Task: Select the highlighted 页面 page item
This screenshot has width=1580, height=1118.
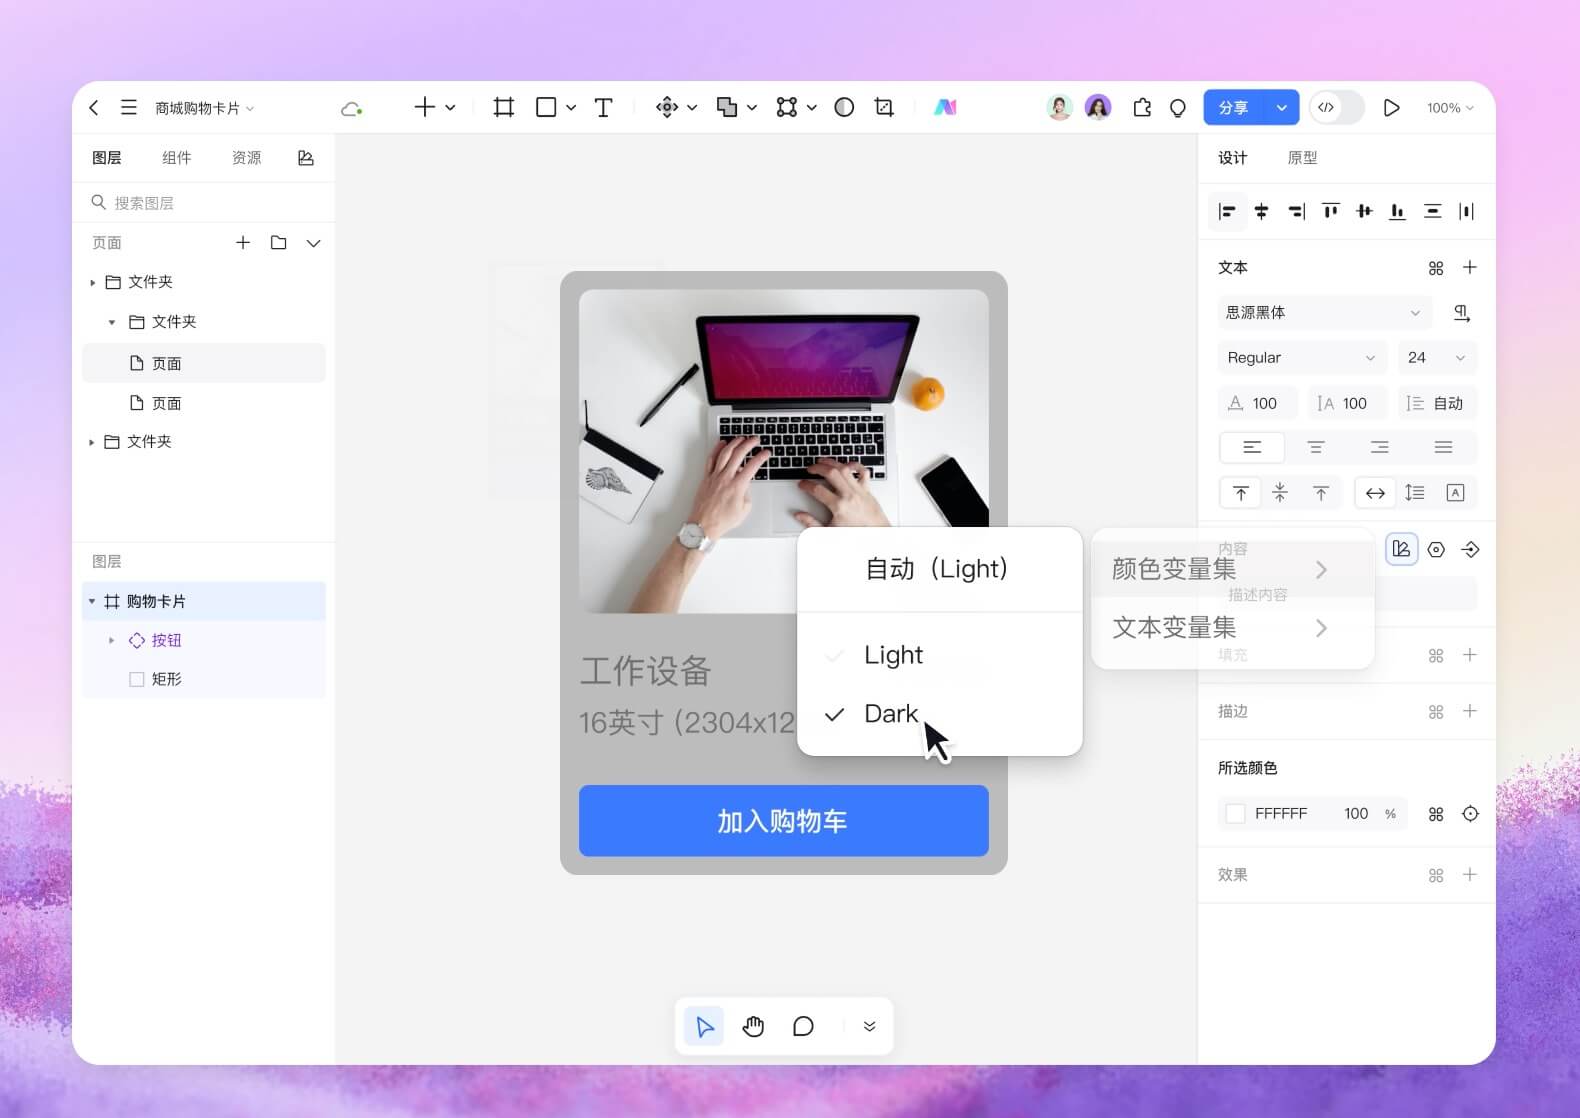Action: point(204,363)
